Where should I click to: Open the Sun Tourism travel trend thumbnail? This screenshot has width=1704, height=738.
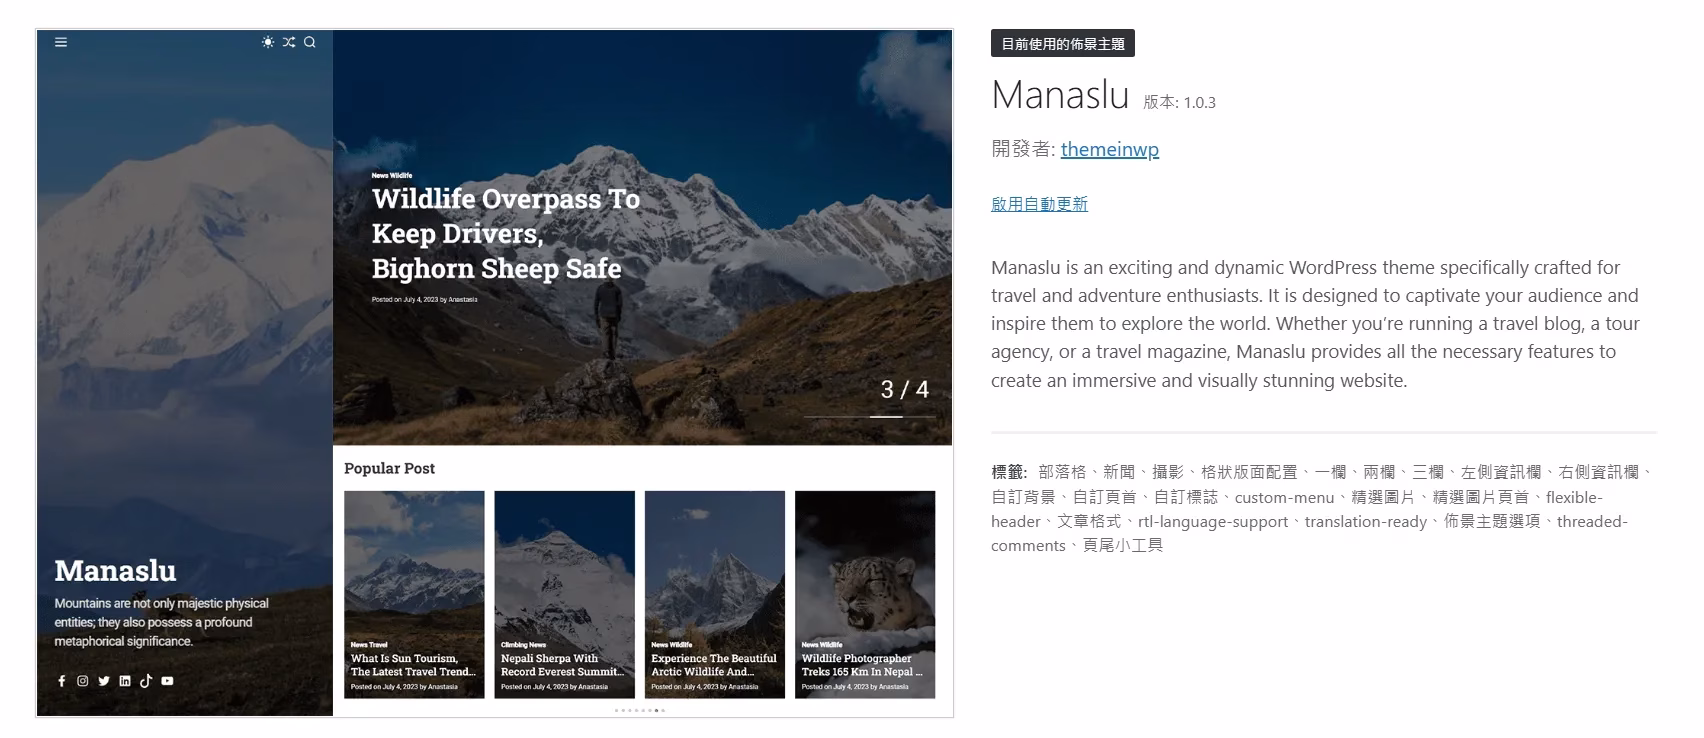[x=414, y=594]
